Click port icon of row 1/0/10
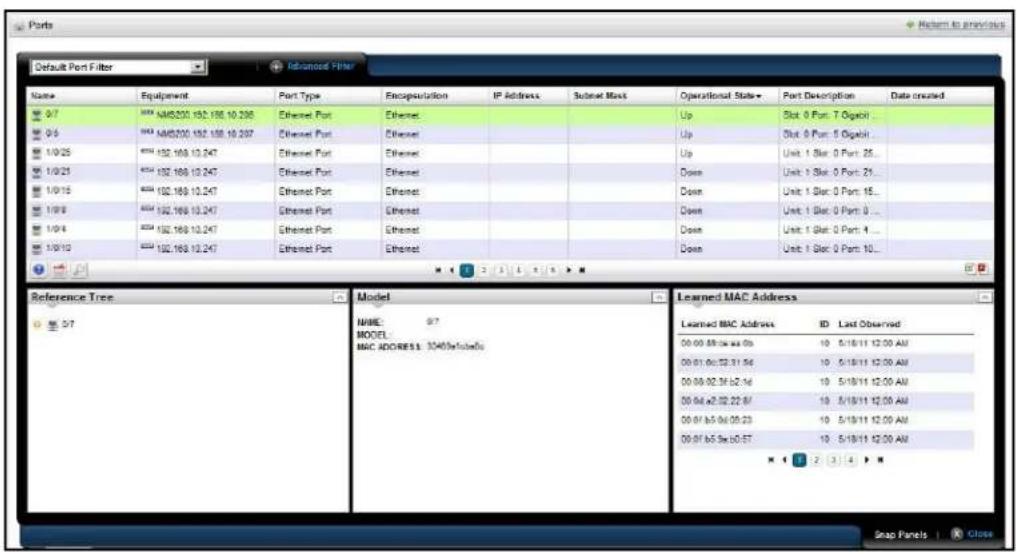 point(37,248)
